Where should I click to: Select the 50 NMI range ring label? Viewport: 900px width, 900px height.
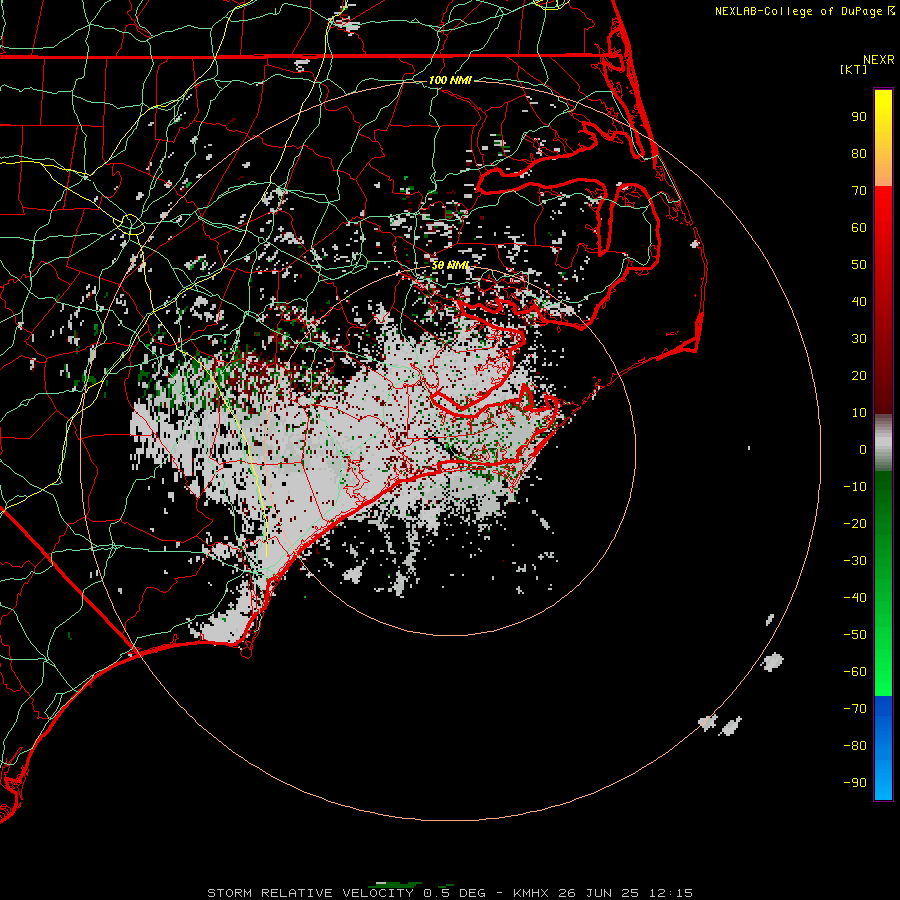click(450, 265)
